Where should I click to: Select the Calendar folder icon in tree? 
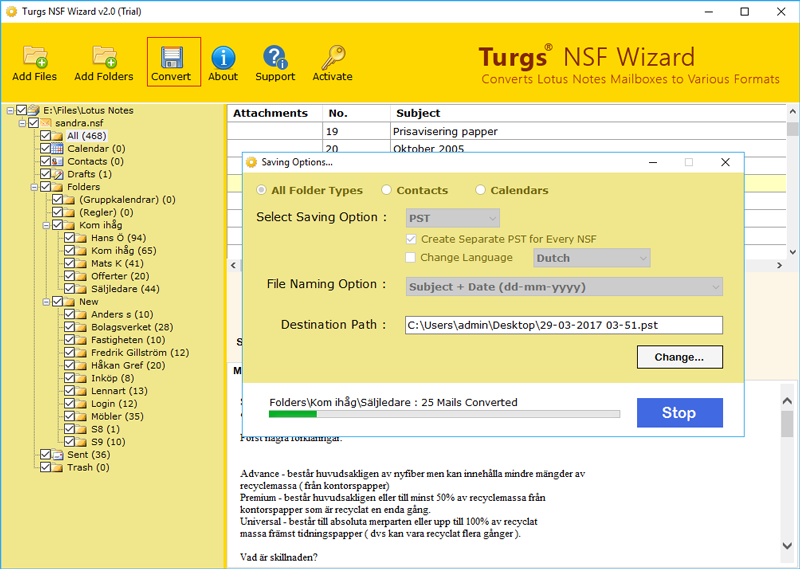[x=58, y=149]
